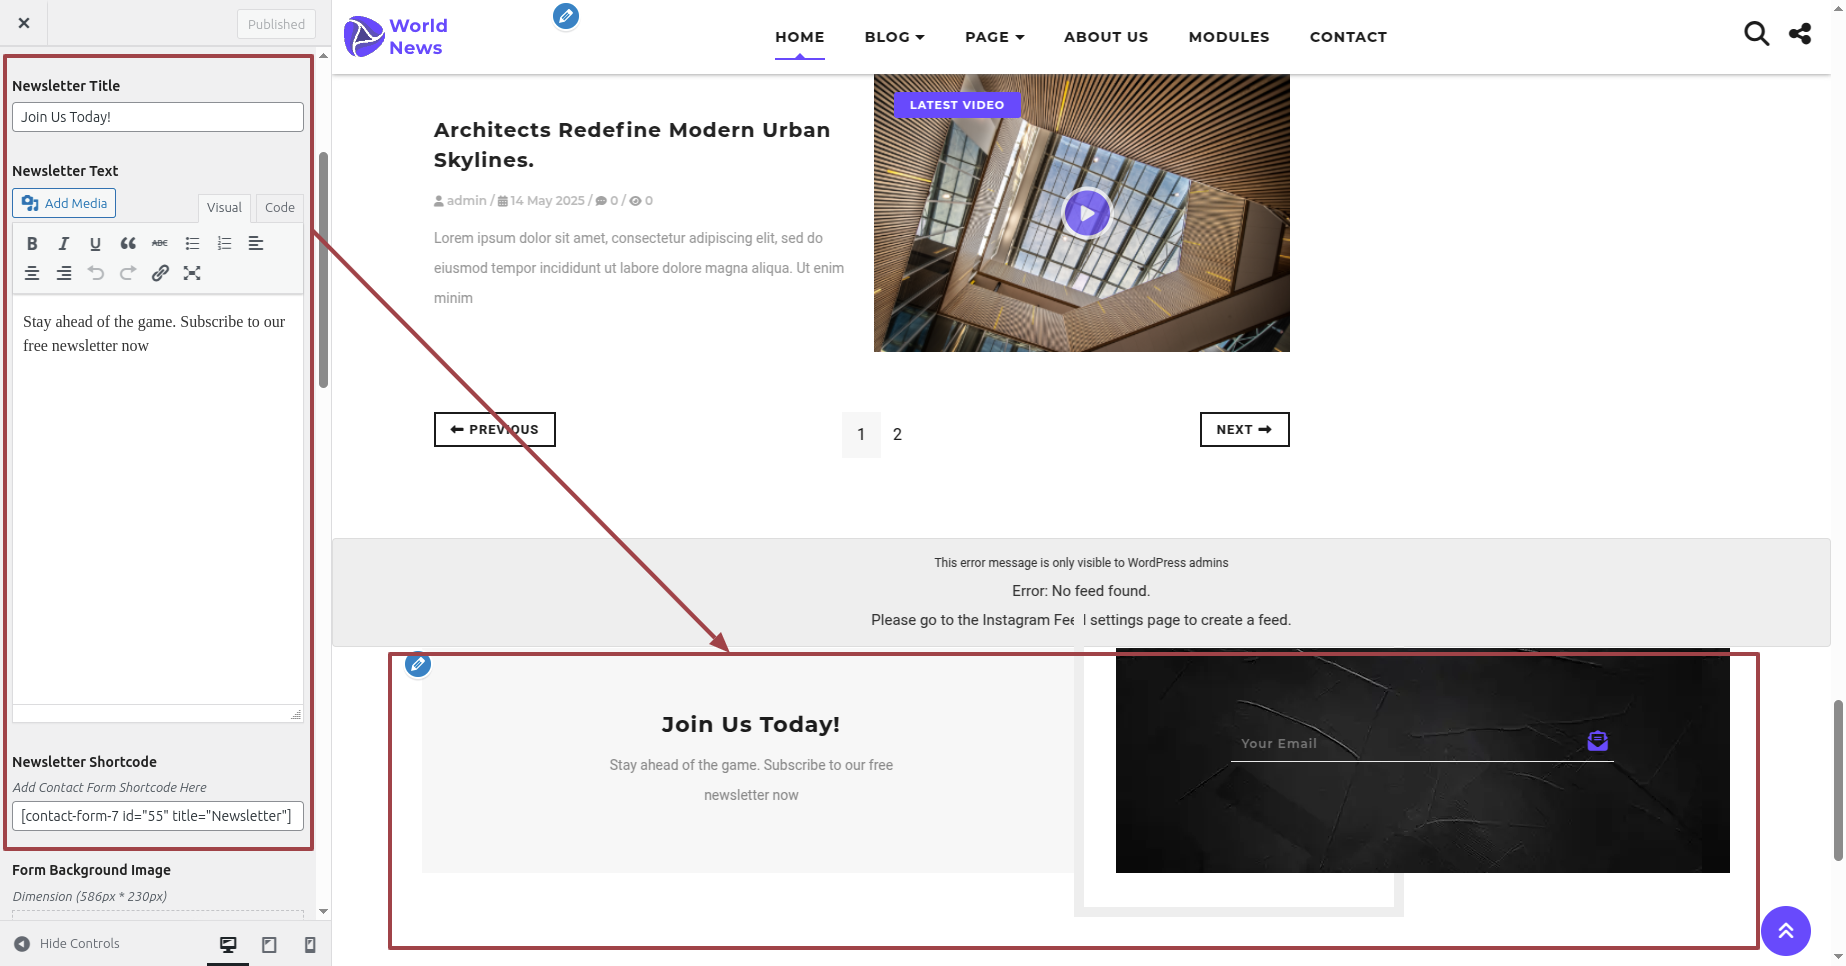Close the customizer with the X icon
The width and height of the screenshot is (1846, 966).
pos(24,23)
